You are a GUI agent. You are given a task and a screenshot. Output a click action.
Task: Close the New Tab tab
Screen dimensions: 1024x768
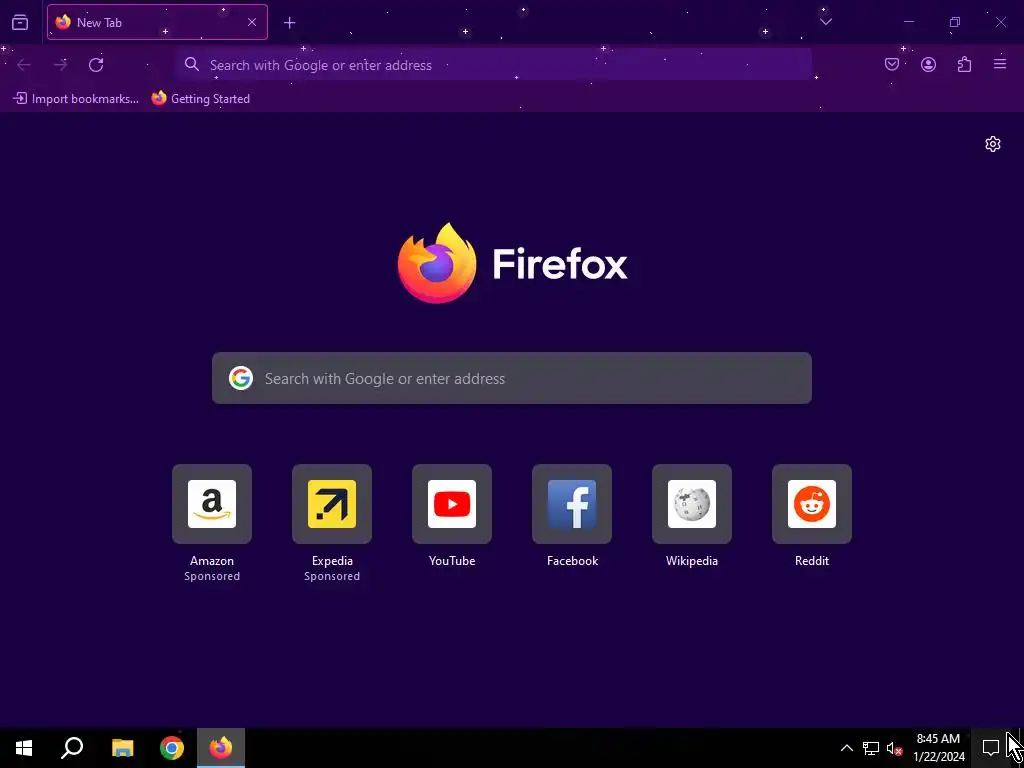[251, 22]
